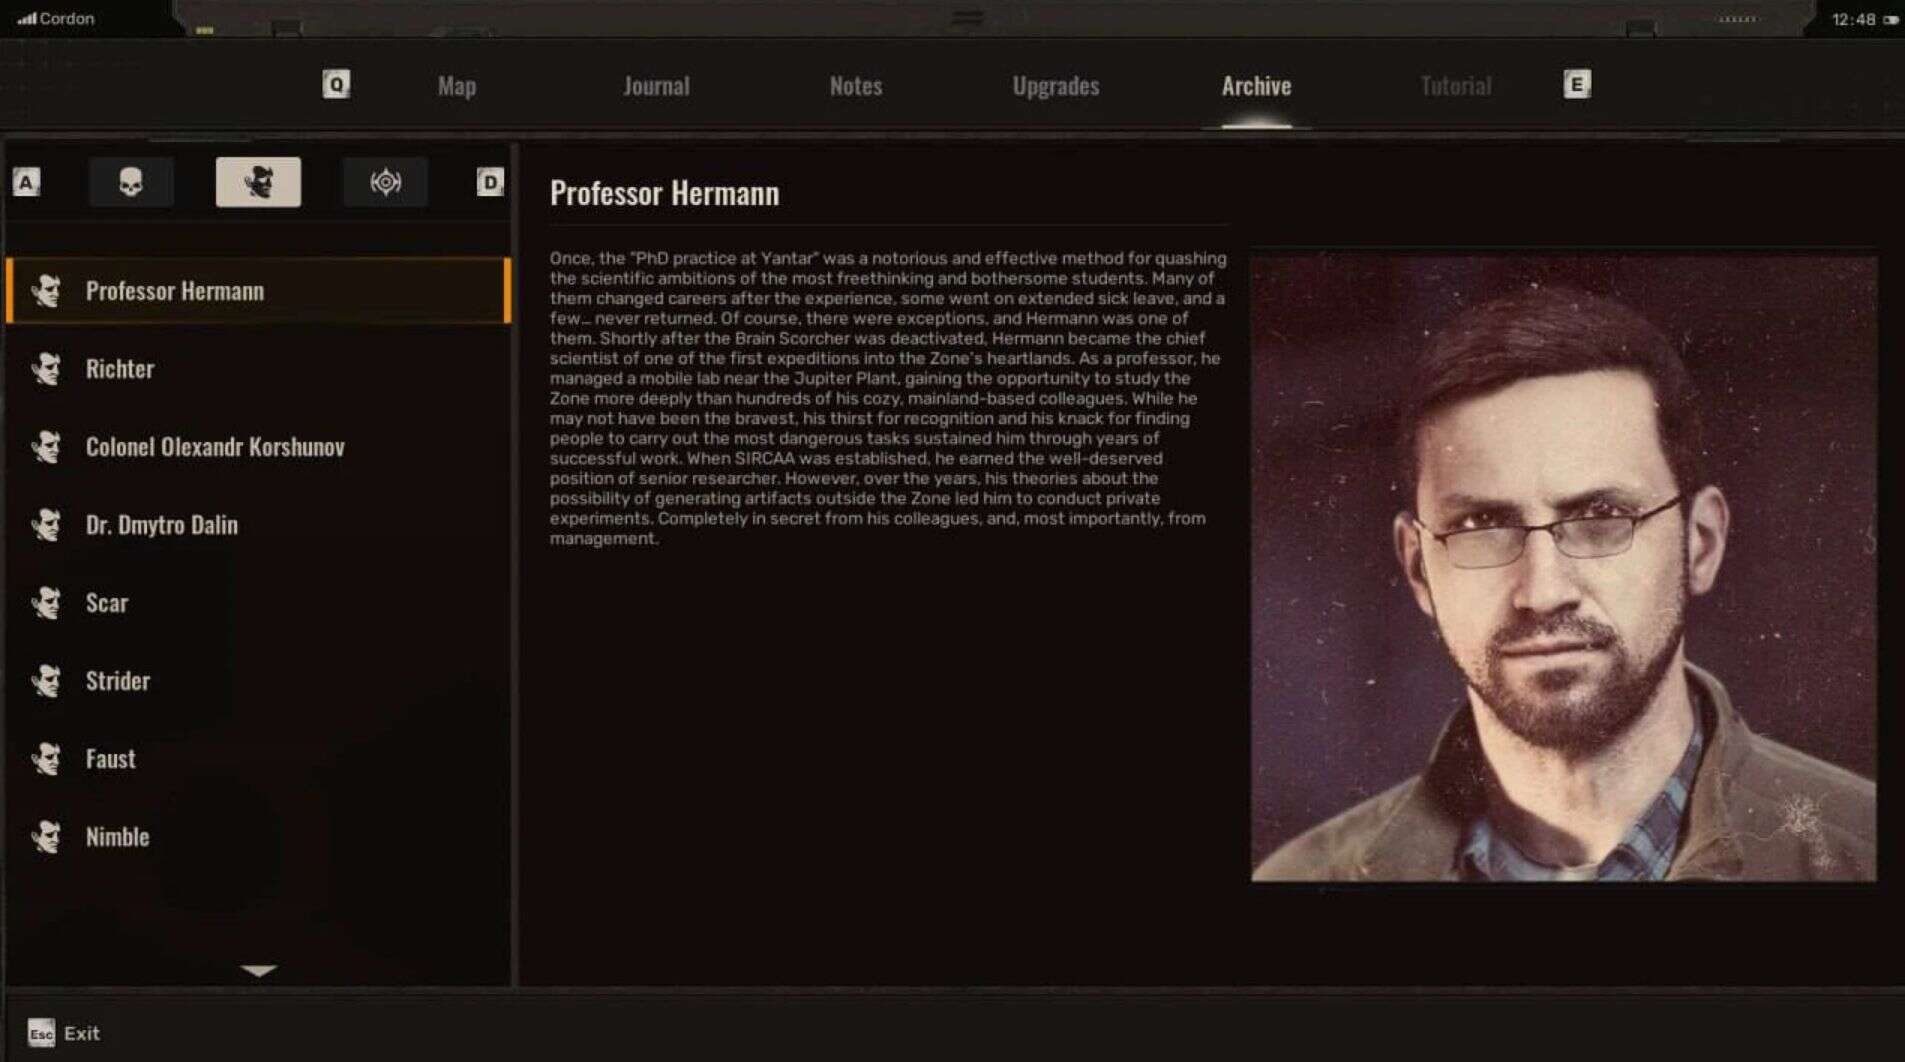Viewport: 1905px width, 1062px height.
Task: Open the factions target category icon
Action: (x=385, y=181)
